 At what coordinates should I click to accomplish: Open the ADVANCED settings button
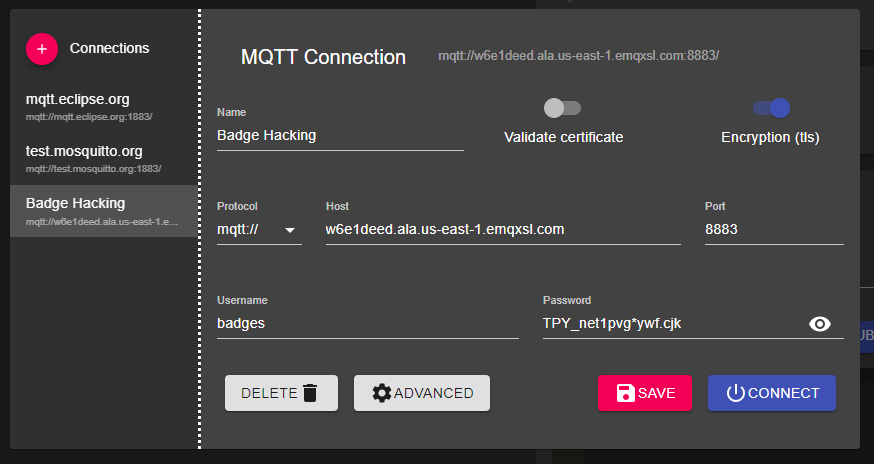coord(422,393)
